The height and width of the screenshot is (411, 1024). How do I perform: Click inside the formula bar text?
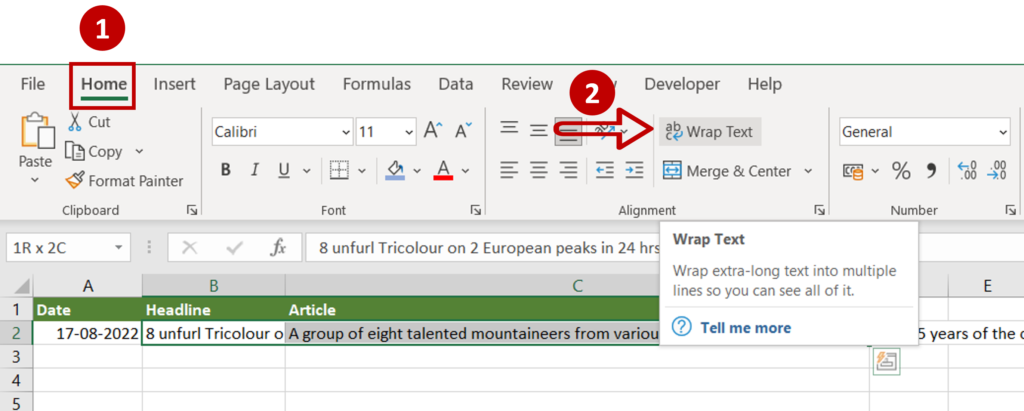(488, 248)
